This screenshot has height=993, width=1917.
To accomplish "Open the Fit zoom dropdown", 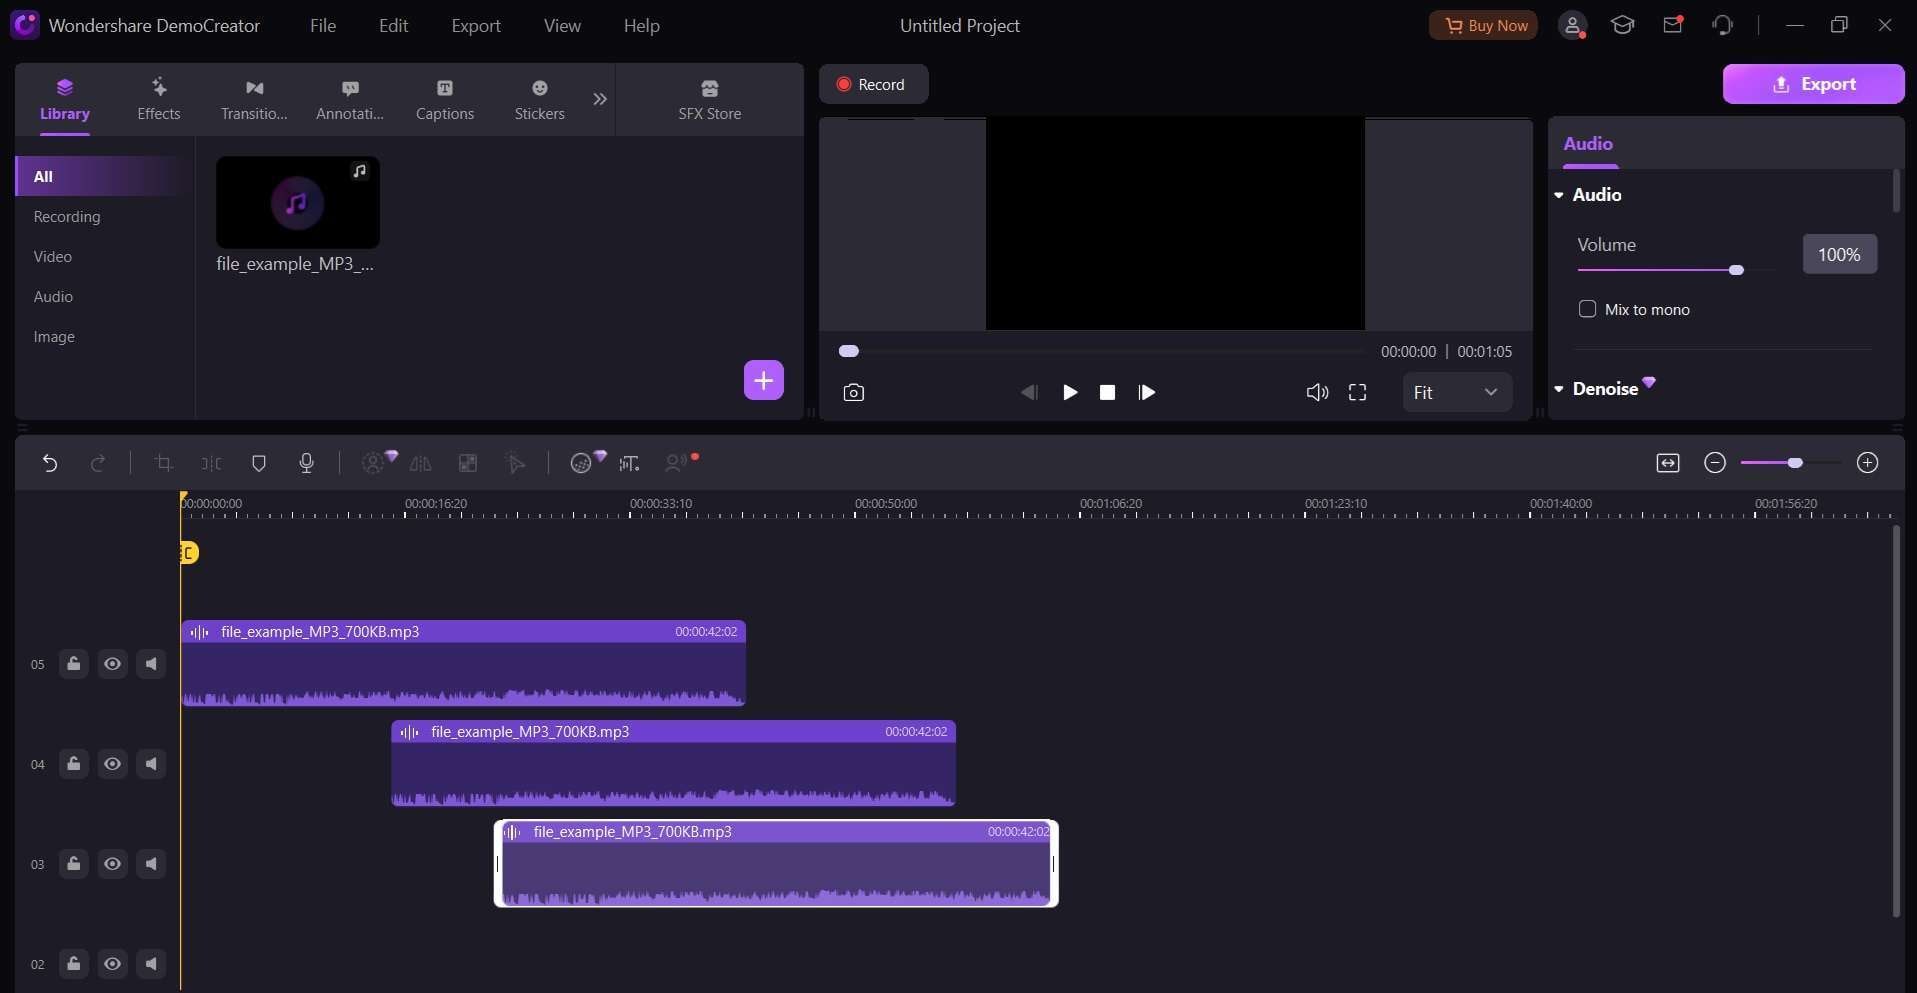I will pyautogui.click(x=1457, y=393).
